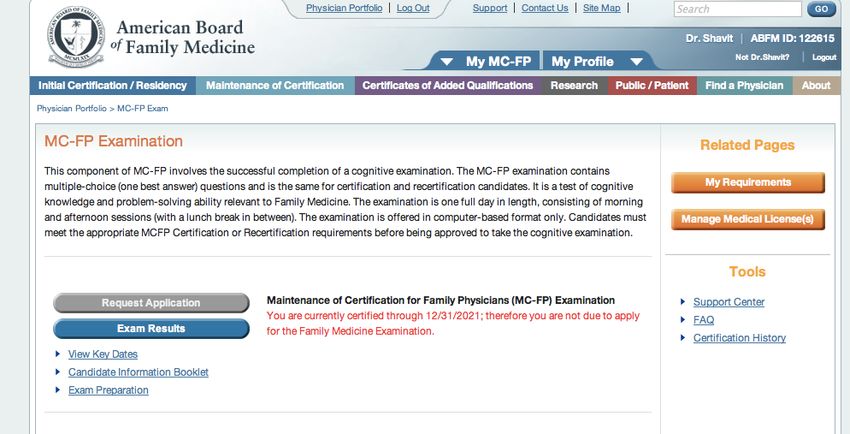Open Certification History link
This screenshot has height=434, width=850.
(x=739, y=338)
